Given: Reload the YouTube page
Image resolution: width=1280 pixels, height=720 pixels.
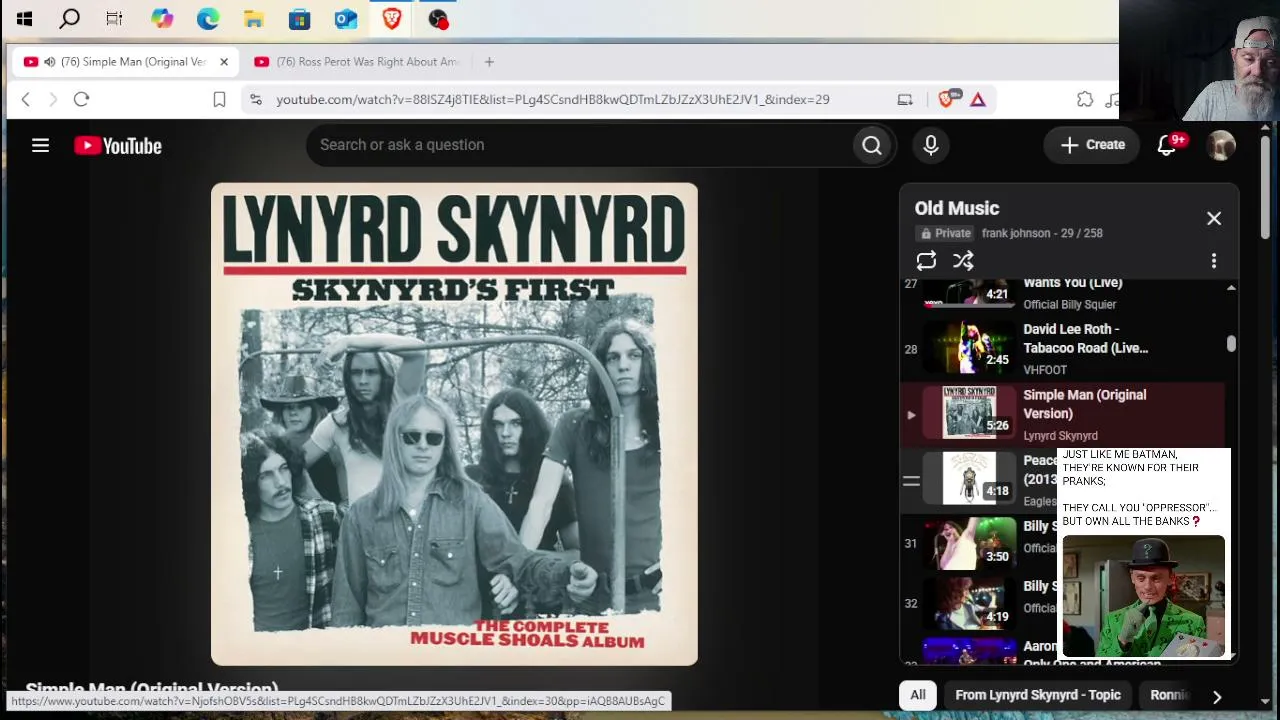Looking at the screenshot, I should click(x=81, y=99).
